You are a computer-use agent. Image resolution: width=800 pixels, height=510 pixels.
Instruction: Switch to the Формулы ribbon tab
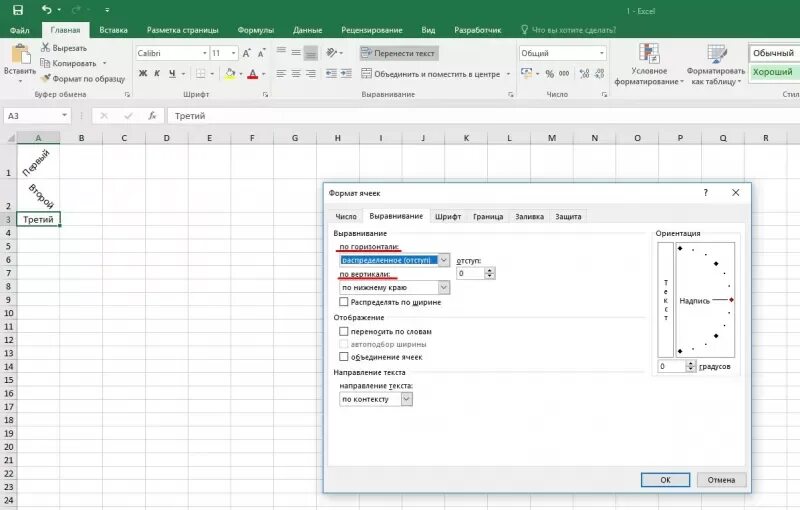pos(256,30)
